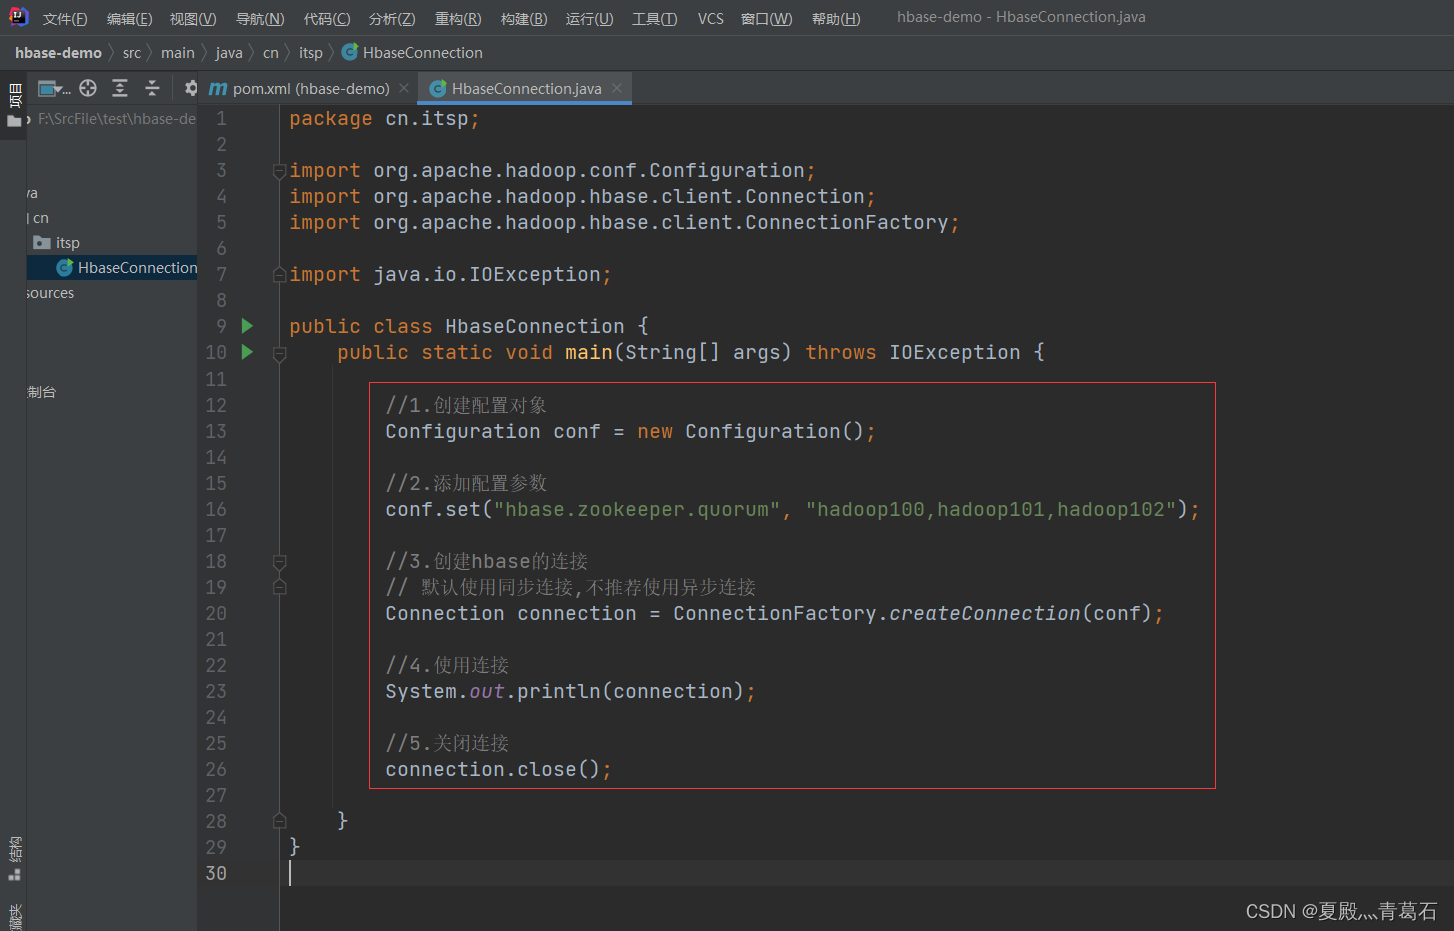1454x931 pixels.
Task: Collapse the comment fold at line 18
Action: [280, 562]
